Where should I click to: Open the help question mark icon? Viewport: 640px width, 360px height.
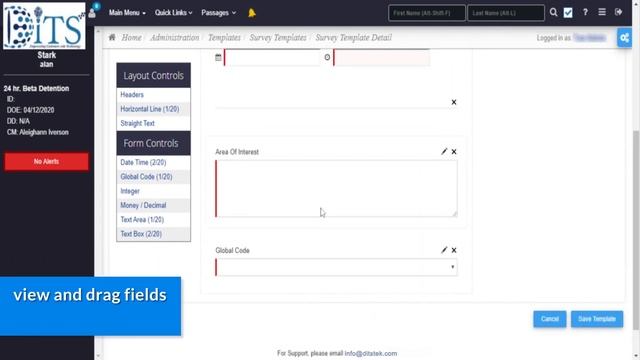coord(585,12)
